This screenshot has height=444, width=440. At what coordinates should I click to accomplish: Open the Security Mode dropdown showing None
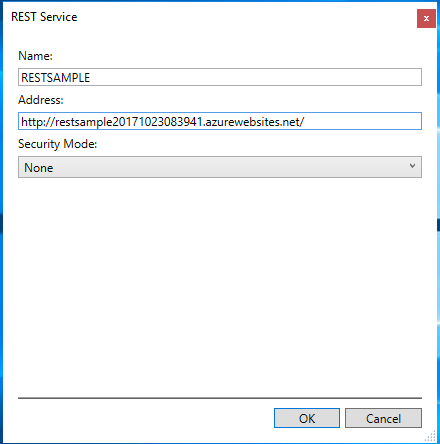[220, 167]
